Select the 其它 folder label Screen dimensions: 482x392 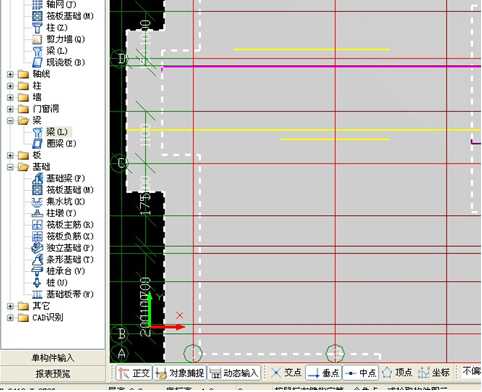(x=41, y=306)
